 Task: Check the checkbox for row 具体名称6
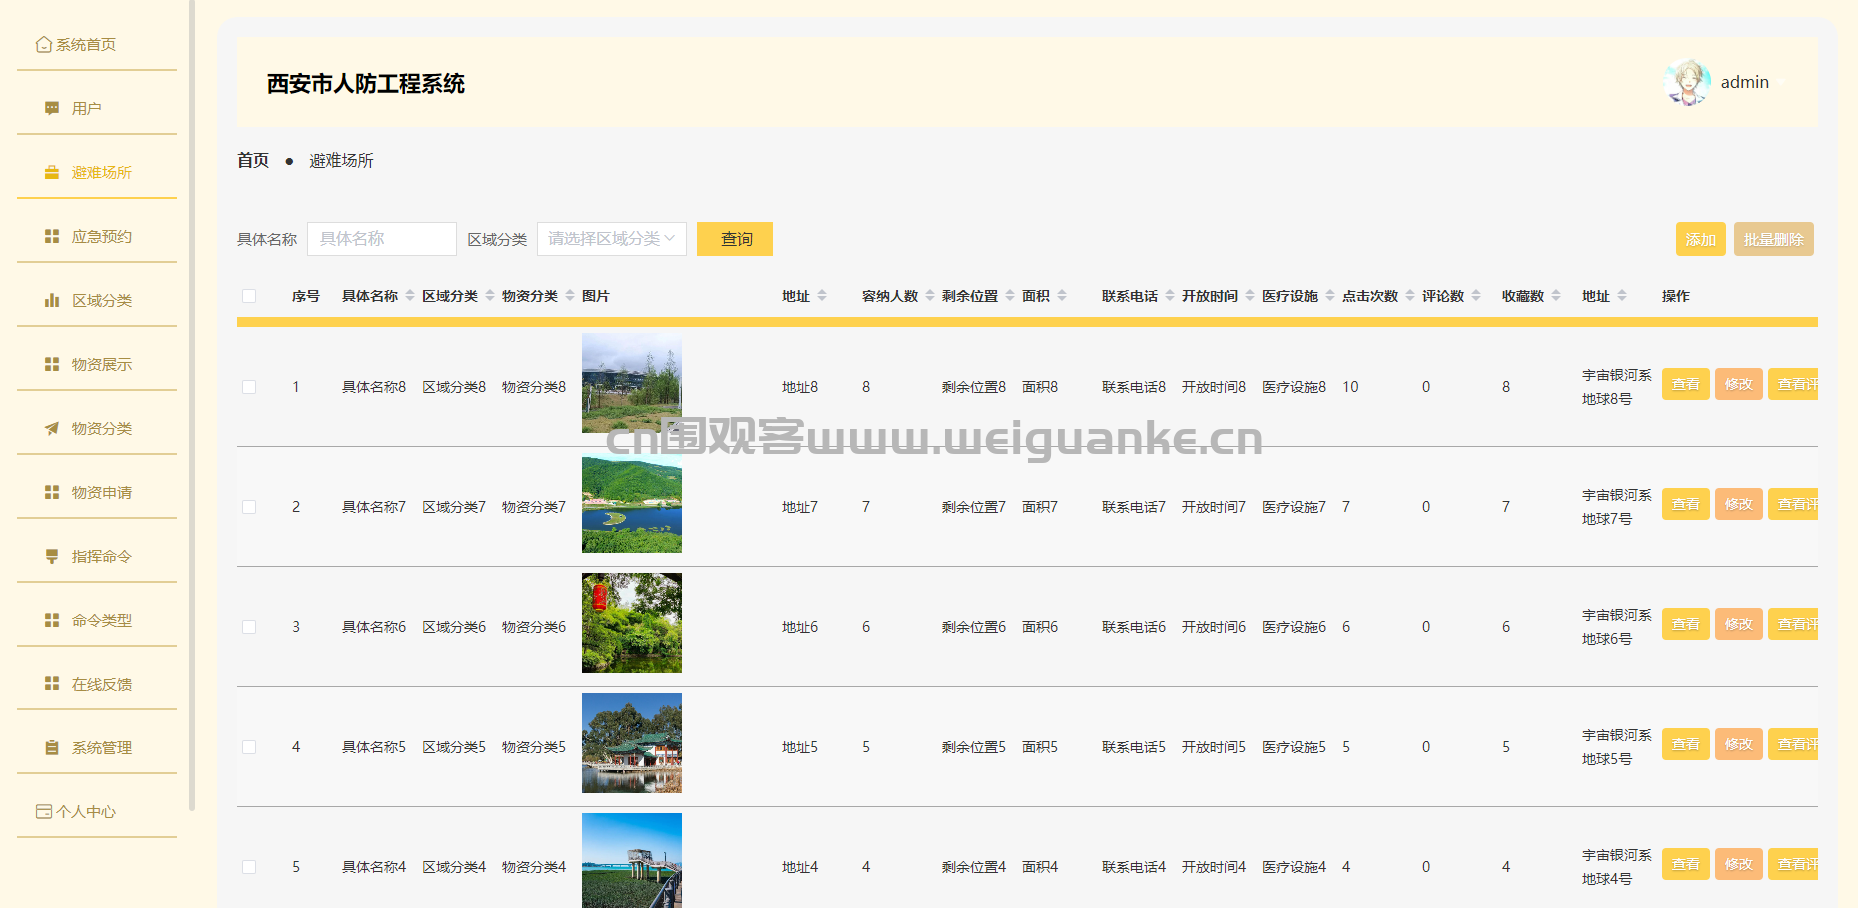(x=249, y=627)
